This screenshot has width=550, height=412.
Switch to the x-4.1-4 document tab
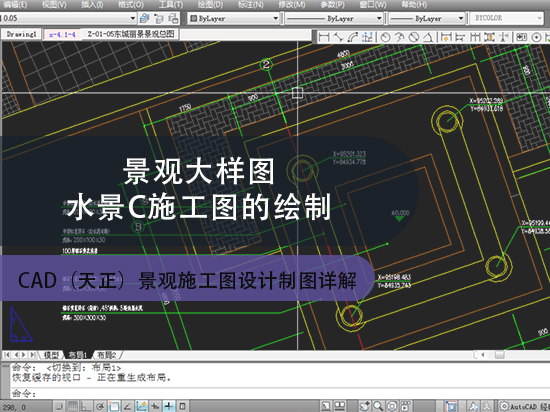[x=62, y=34]
